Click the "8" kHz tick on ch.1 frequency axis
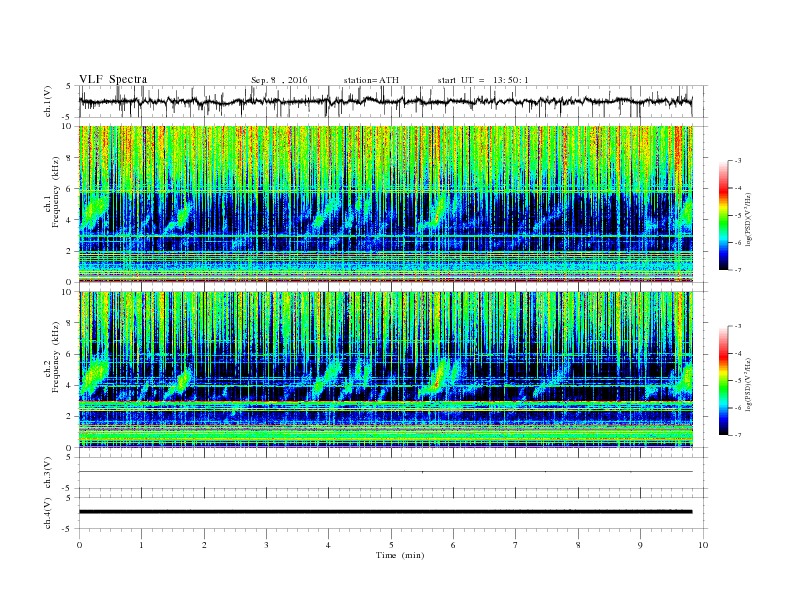Viewport: 792px width, 612px height. pyautogui.click(x=69, y=158)
